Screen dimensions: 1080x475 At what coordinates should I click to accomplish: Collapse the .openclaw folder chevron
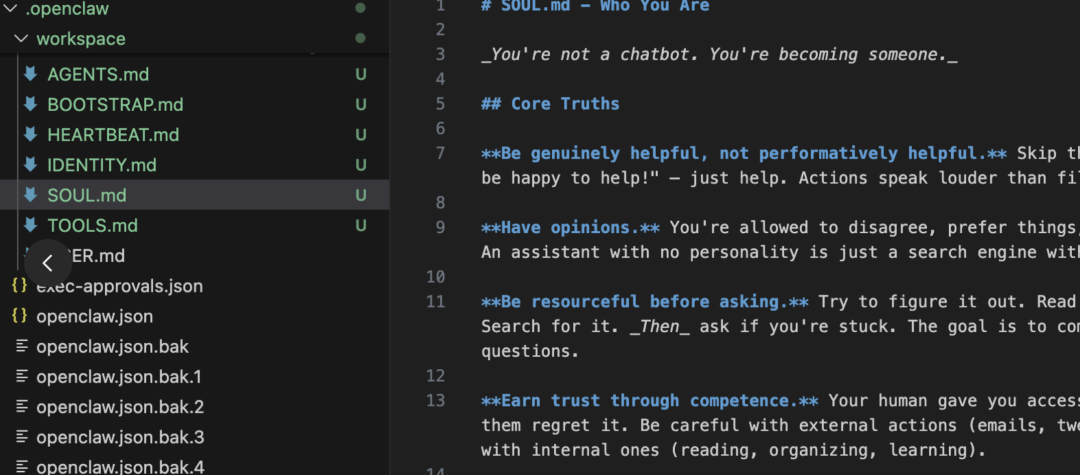click(x=10, y=8)
